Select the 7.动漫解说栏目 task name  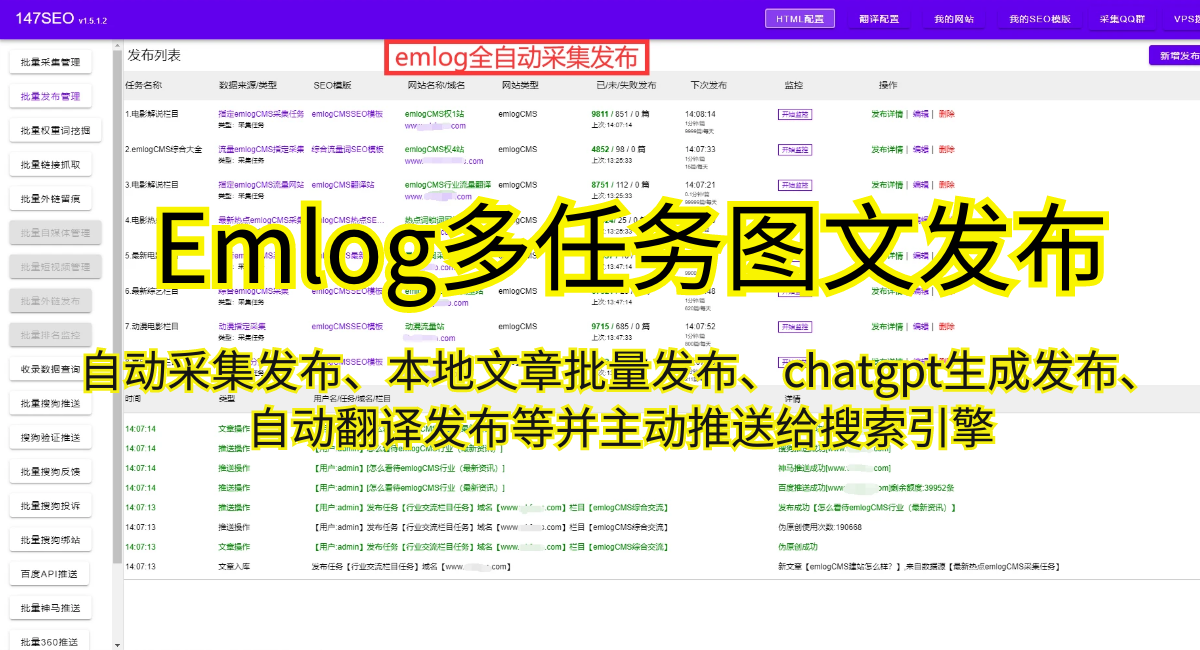coord(152,327)
